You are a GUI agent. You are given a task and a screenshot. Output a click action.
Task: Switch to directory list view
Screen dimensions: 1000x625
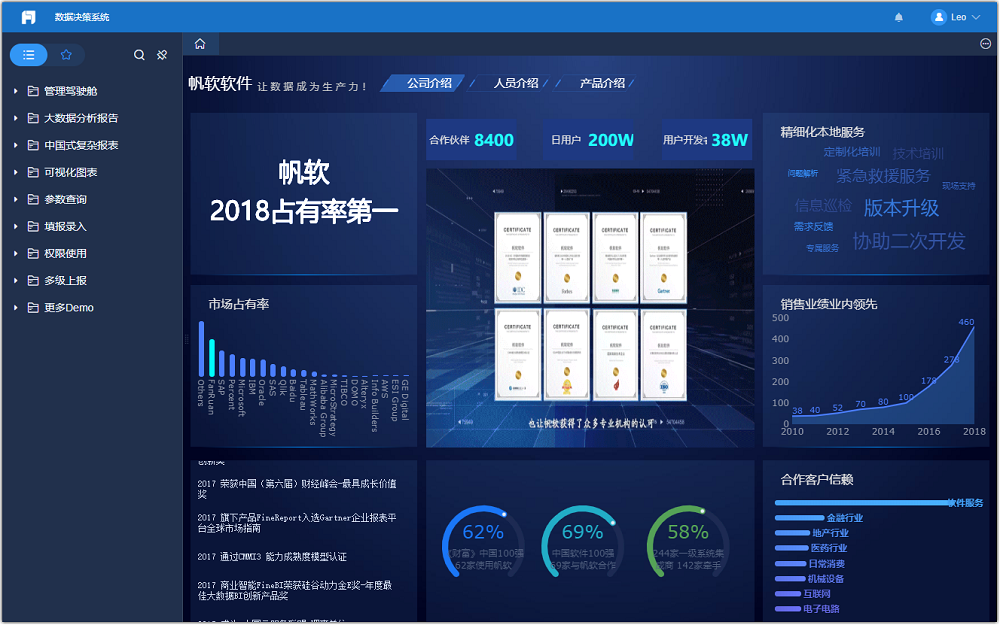coord(29,55)
